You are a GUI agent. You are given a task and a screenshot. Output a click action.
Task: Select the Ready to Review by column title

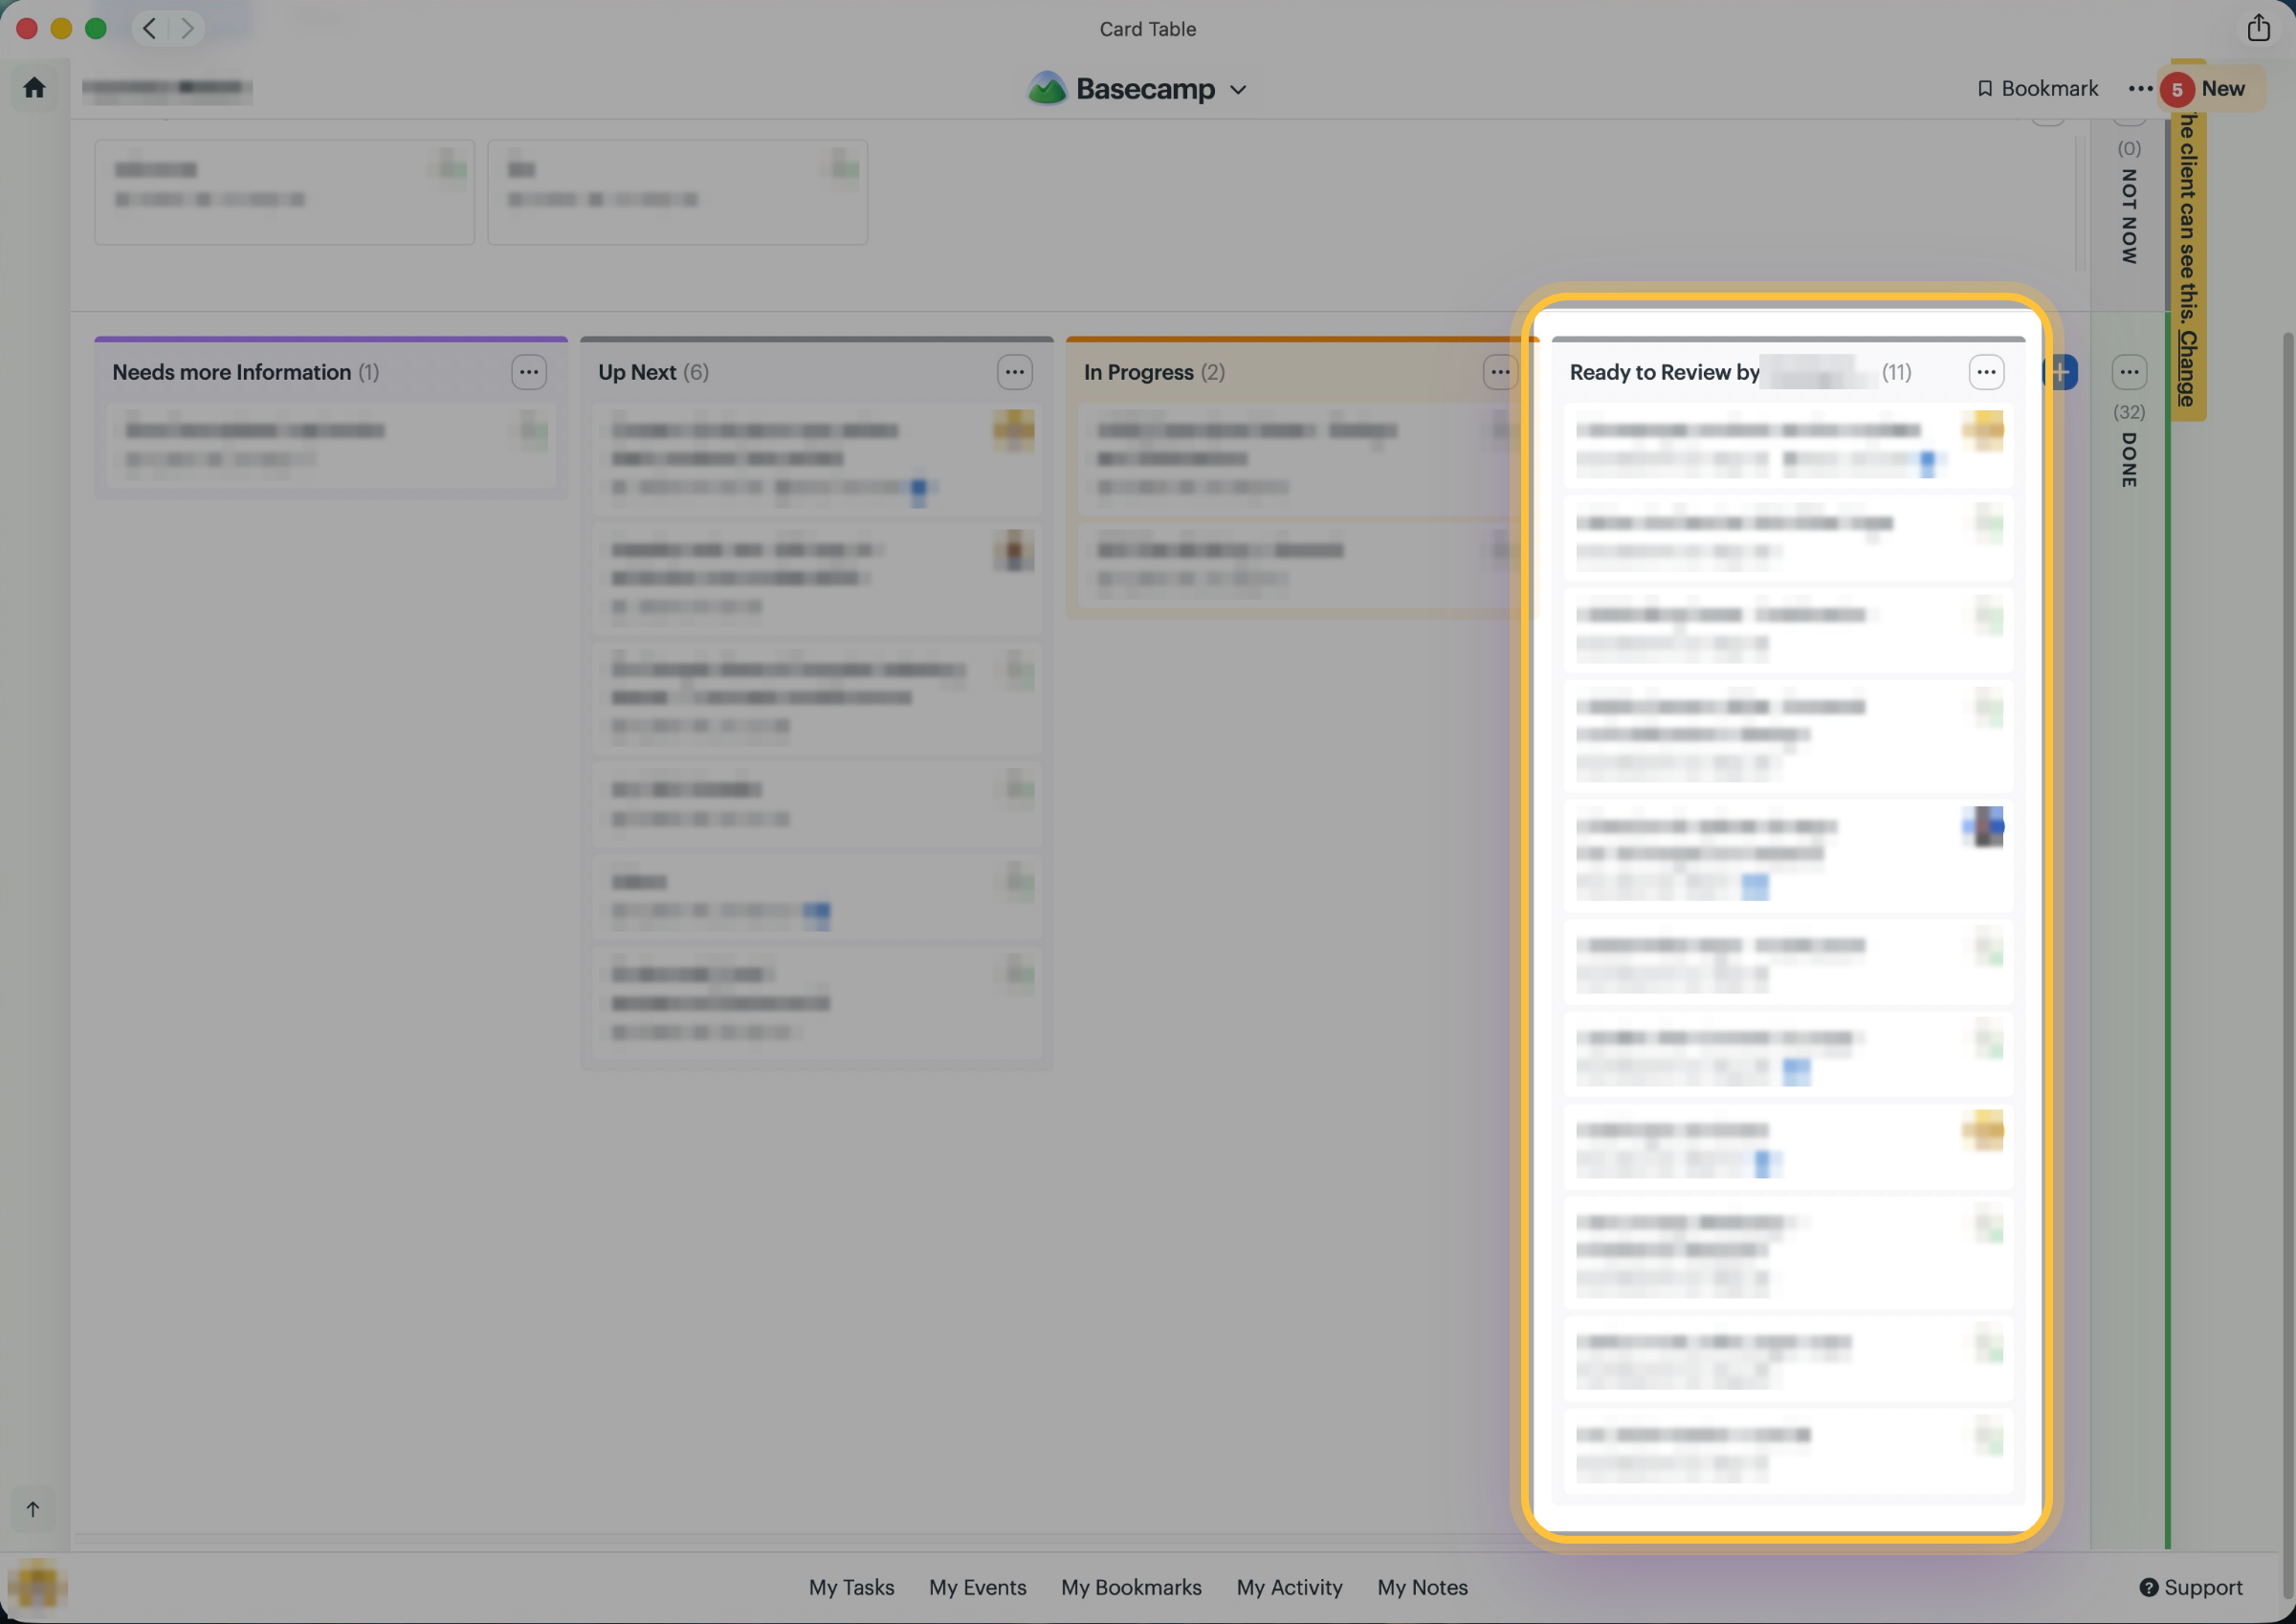[x=1664, y=372]
